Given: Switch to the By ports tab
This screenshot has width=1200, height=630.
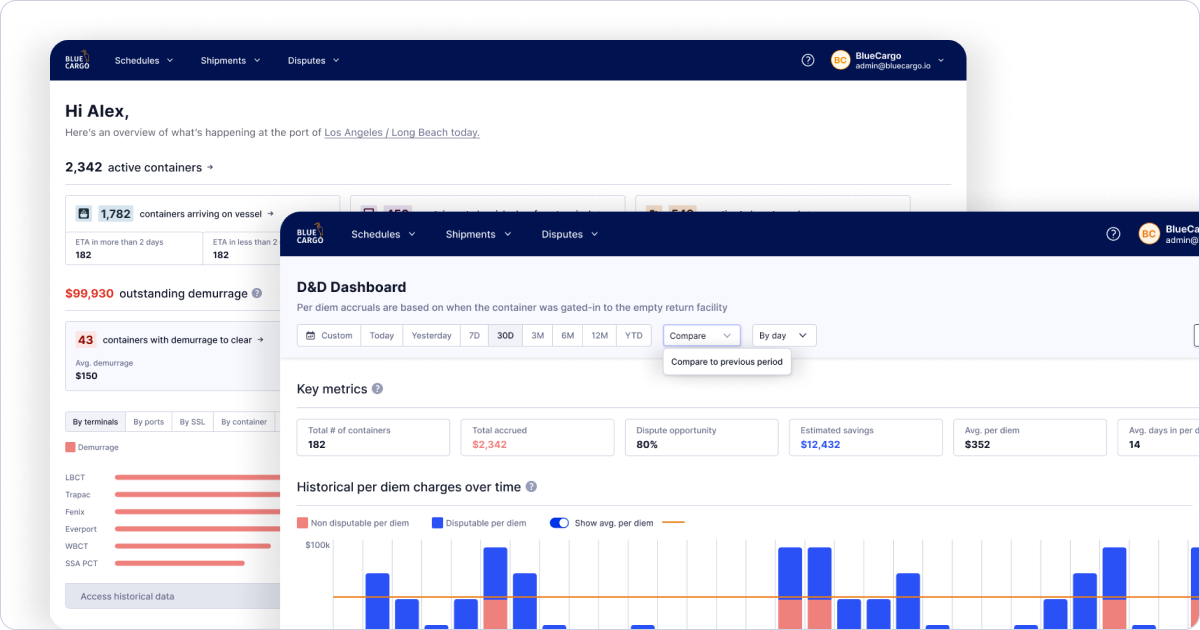Looking at the screenshot, I should click(148, 422).
